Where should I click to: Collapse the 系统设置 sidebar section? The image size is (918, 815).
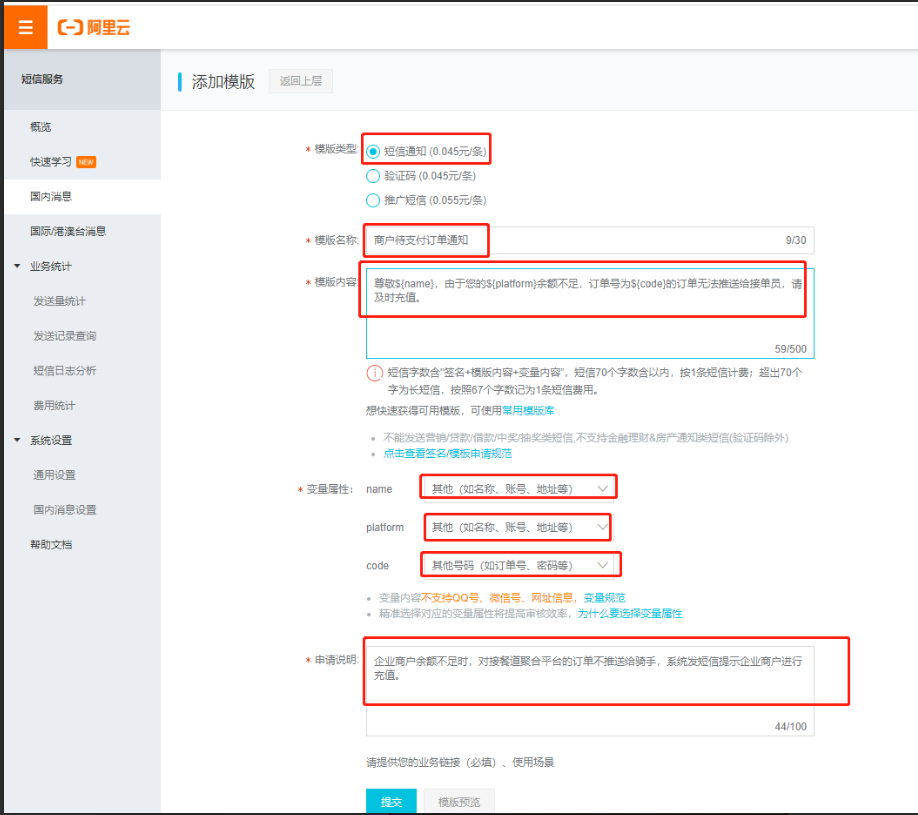coord(17,440)
